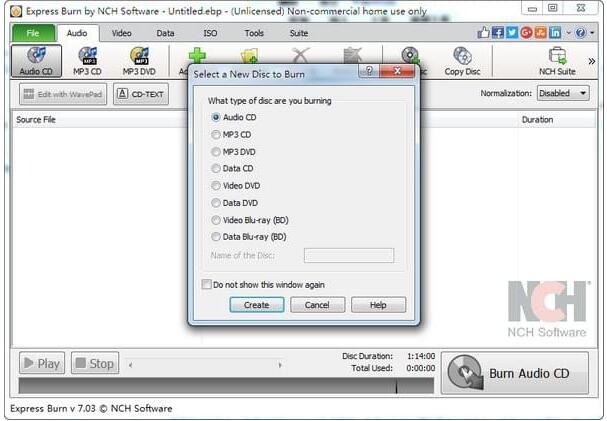Switch to the ISO tab
The height and width of the screenshot is (421, 607).
coord(210,33)
